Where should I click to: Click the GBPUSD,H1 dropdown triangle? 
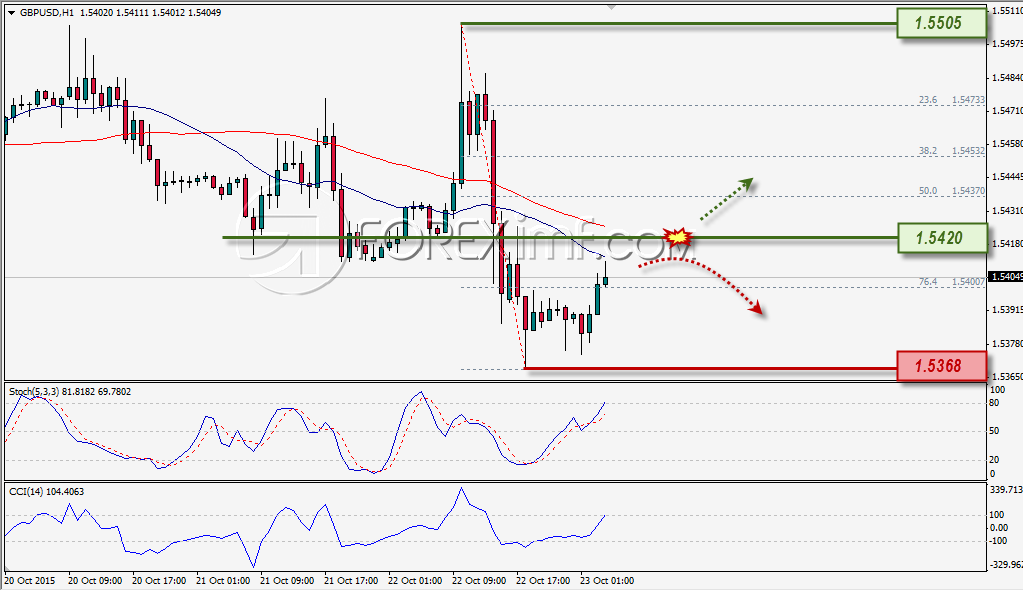12,13
